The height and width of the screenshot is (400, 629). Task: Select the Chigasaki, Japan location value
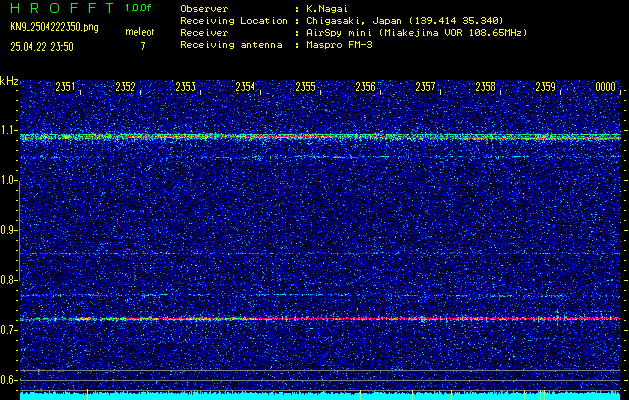click(405, 21)
